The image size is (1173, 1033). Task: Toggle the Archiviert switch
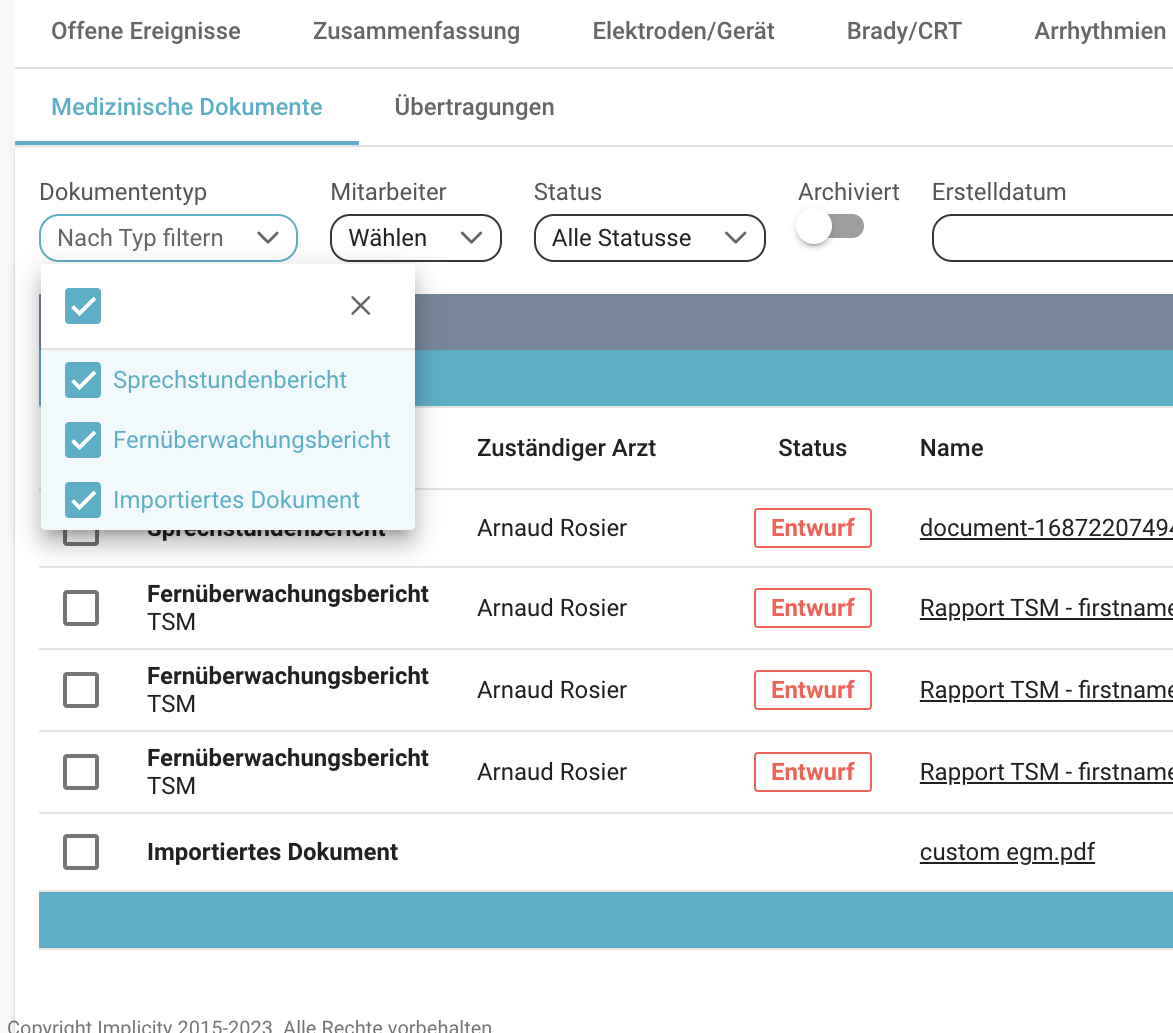pyautogui.click(x=830, y=227)
